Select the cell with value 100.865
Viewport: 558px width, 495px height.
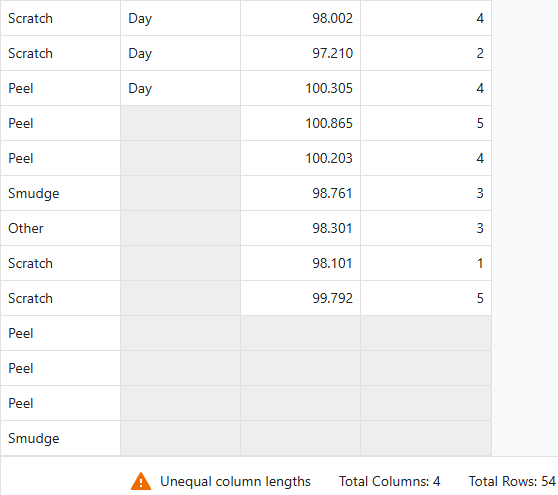pos(300,123)
